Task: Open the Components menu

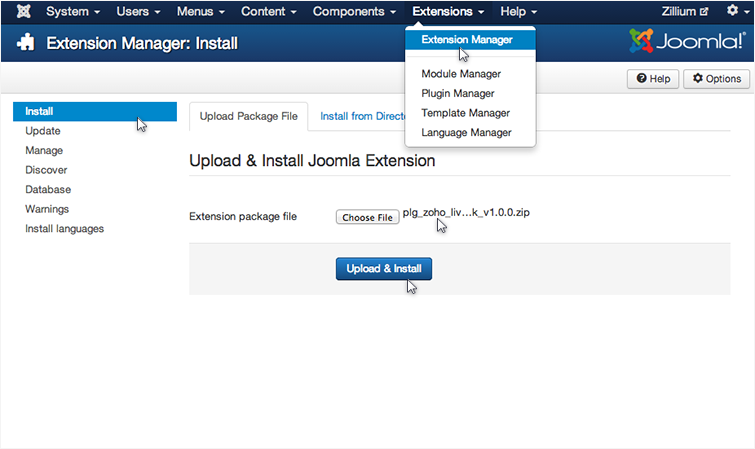Action: [x=354, y=11]
